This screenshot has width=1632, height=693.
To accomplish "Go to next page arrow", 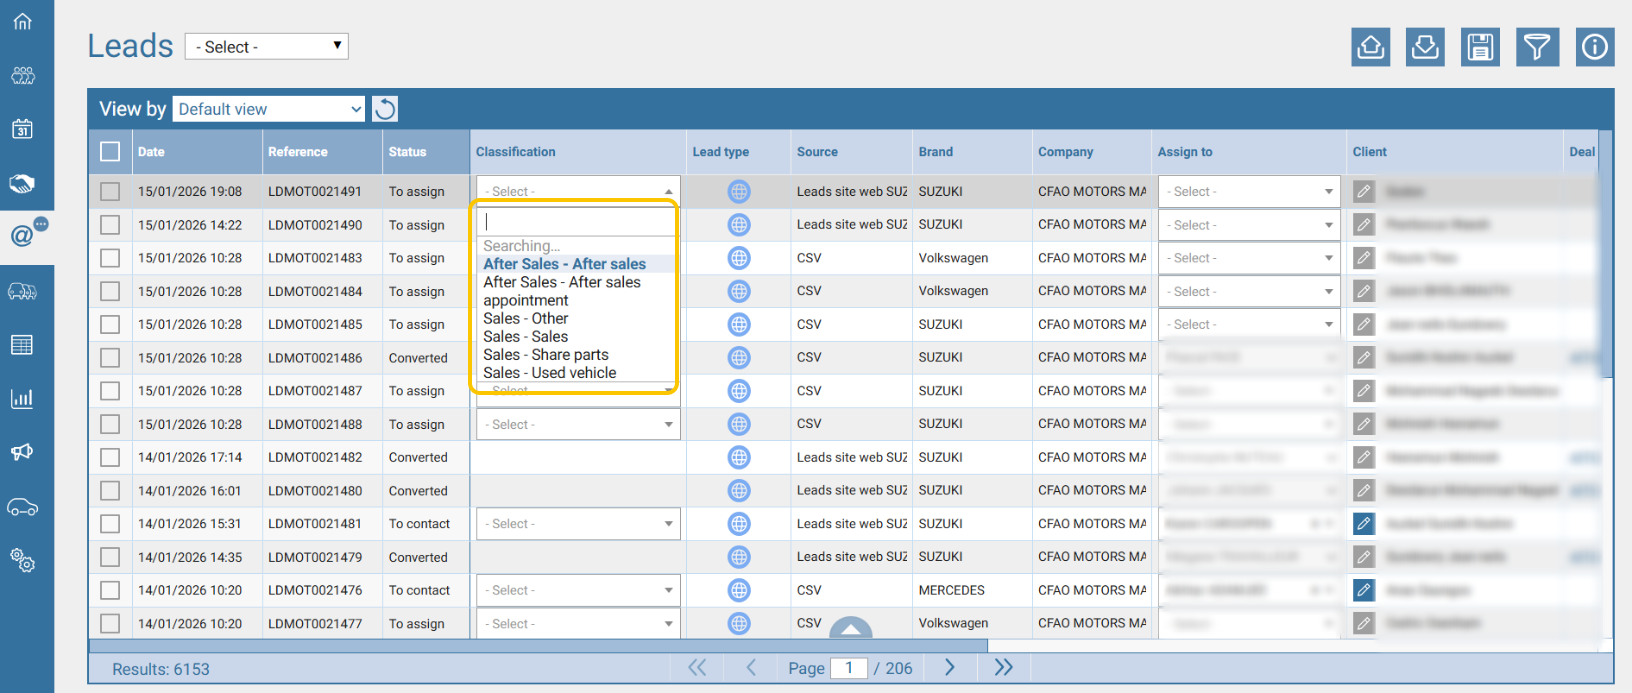I will pyautogui.click(x=950, y=667).
